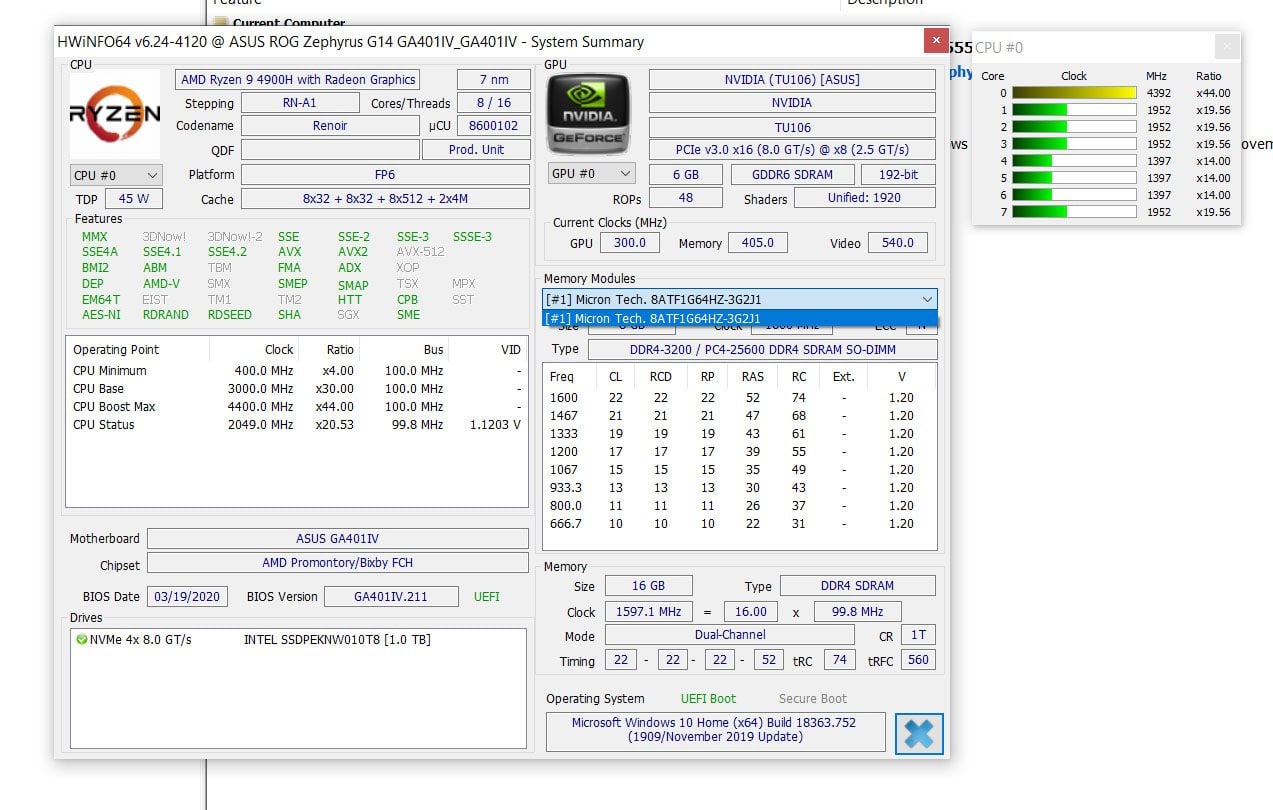1273x810 pixels.
Task: Close the HWiNFO64 System Summary window
Action: 935,41
